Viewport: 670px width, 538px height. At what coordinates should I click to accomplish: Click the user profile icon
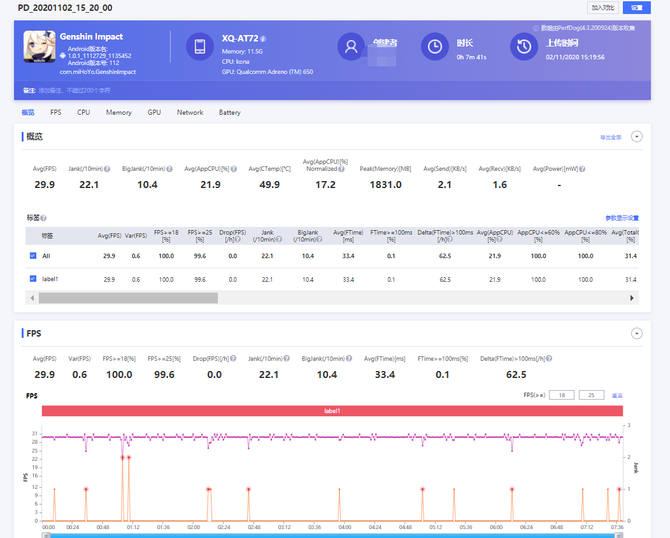[x=351, y=47]
